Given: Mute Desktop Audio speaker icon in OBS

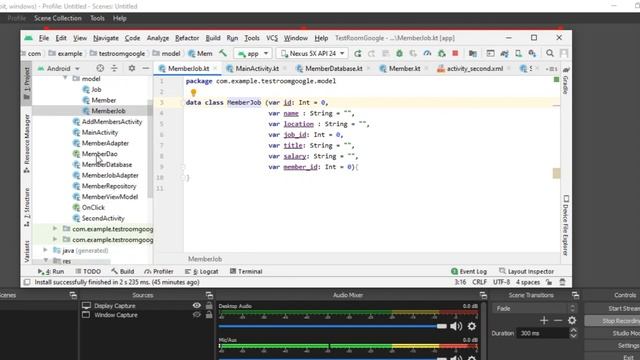Looking at the screenshot, I should click(456, 326).
